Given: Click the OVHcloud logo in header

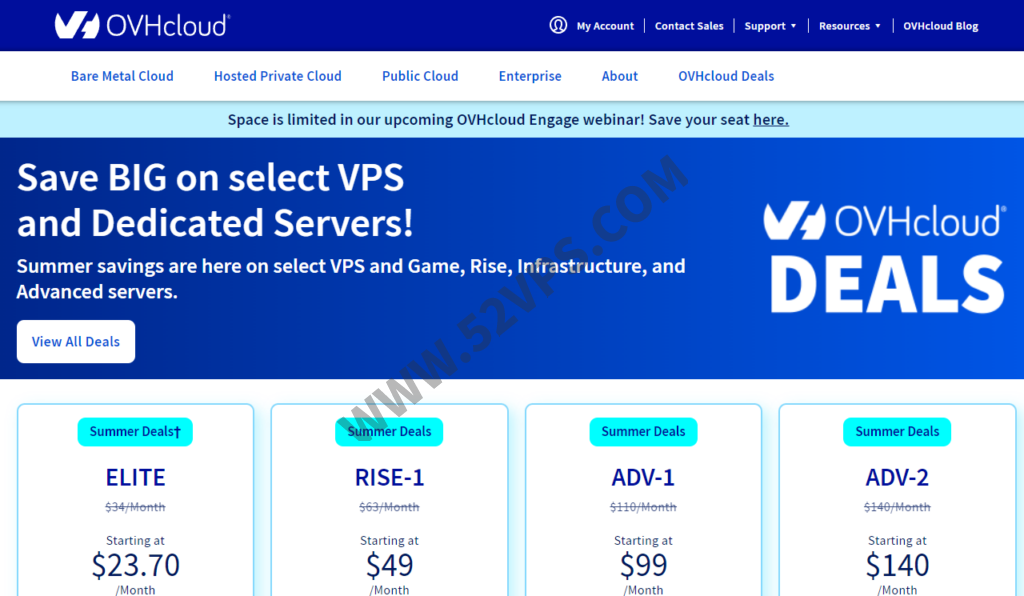Looking at the screenshot, I should (x=142, y=25).
